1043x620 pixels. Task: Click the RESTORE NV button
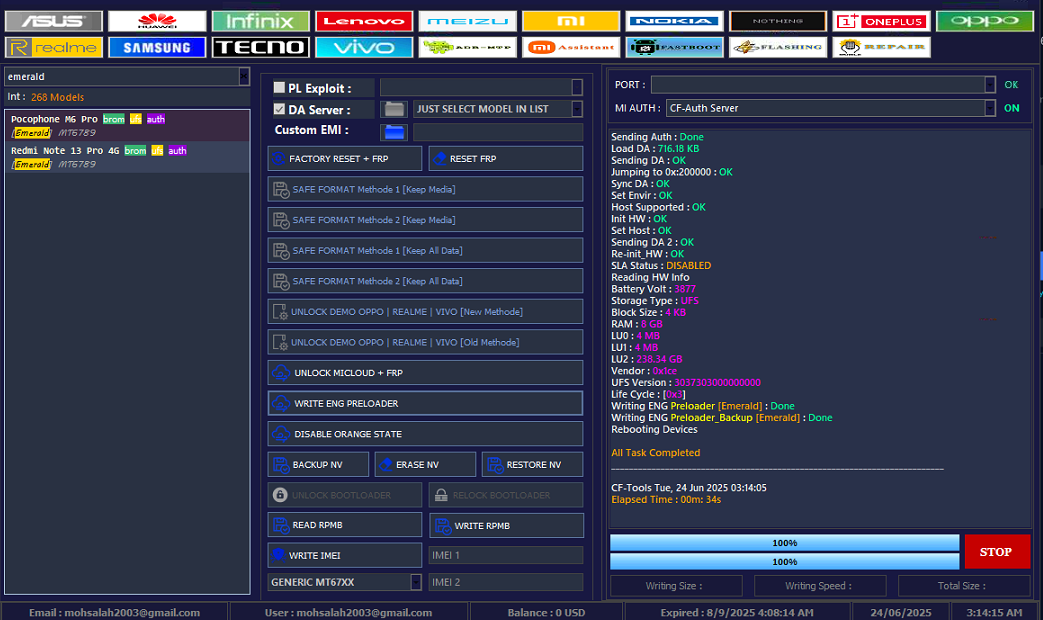[x=532, y=464]
